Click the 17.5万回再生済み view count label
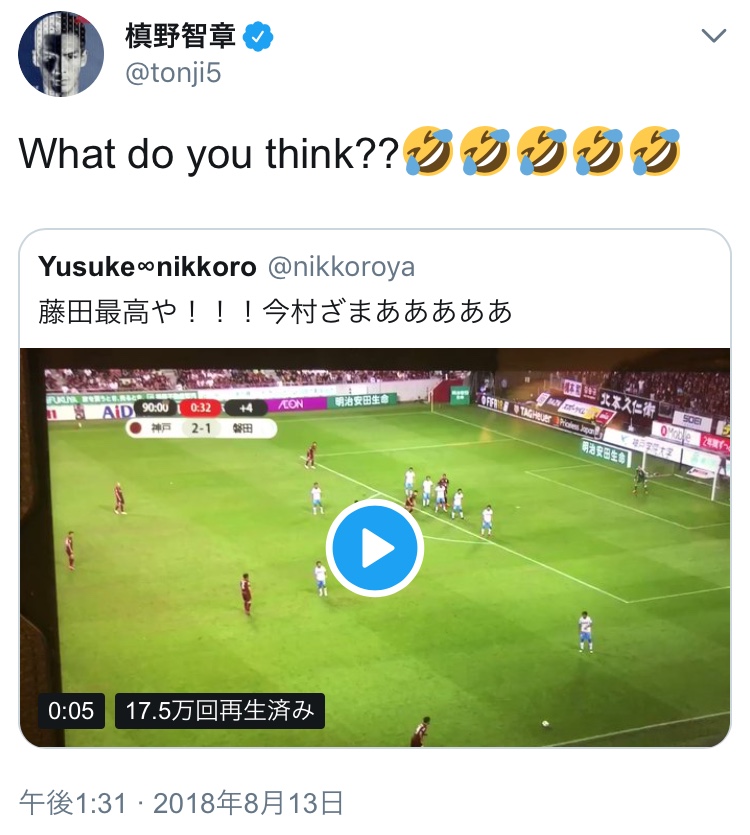750x835 pixels. click(x=220, y=711)
